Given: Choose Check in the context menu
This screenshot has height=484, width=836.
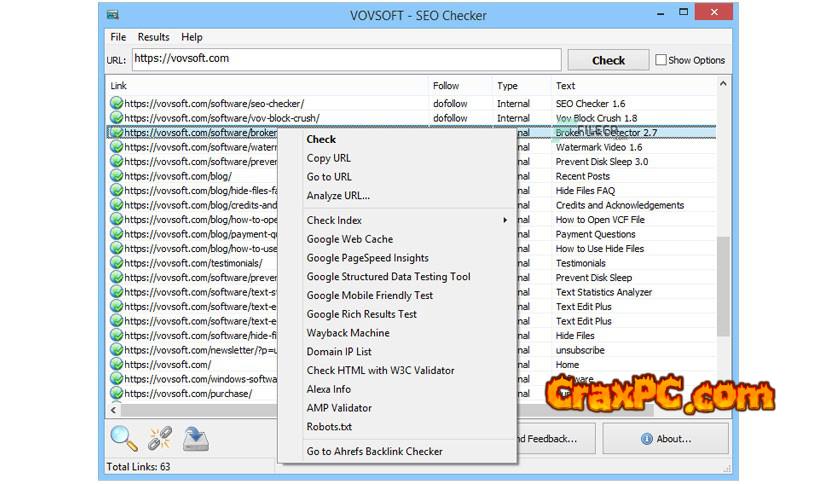Looking at the screenshot, I should coord(321,139).
